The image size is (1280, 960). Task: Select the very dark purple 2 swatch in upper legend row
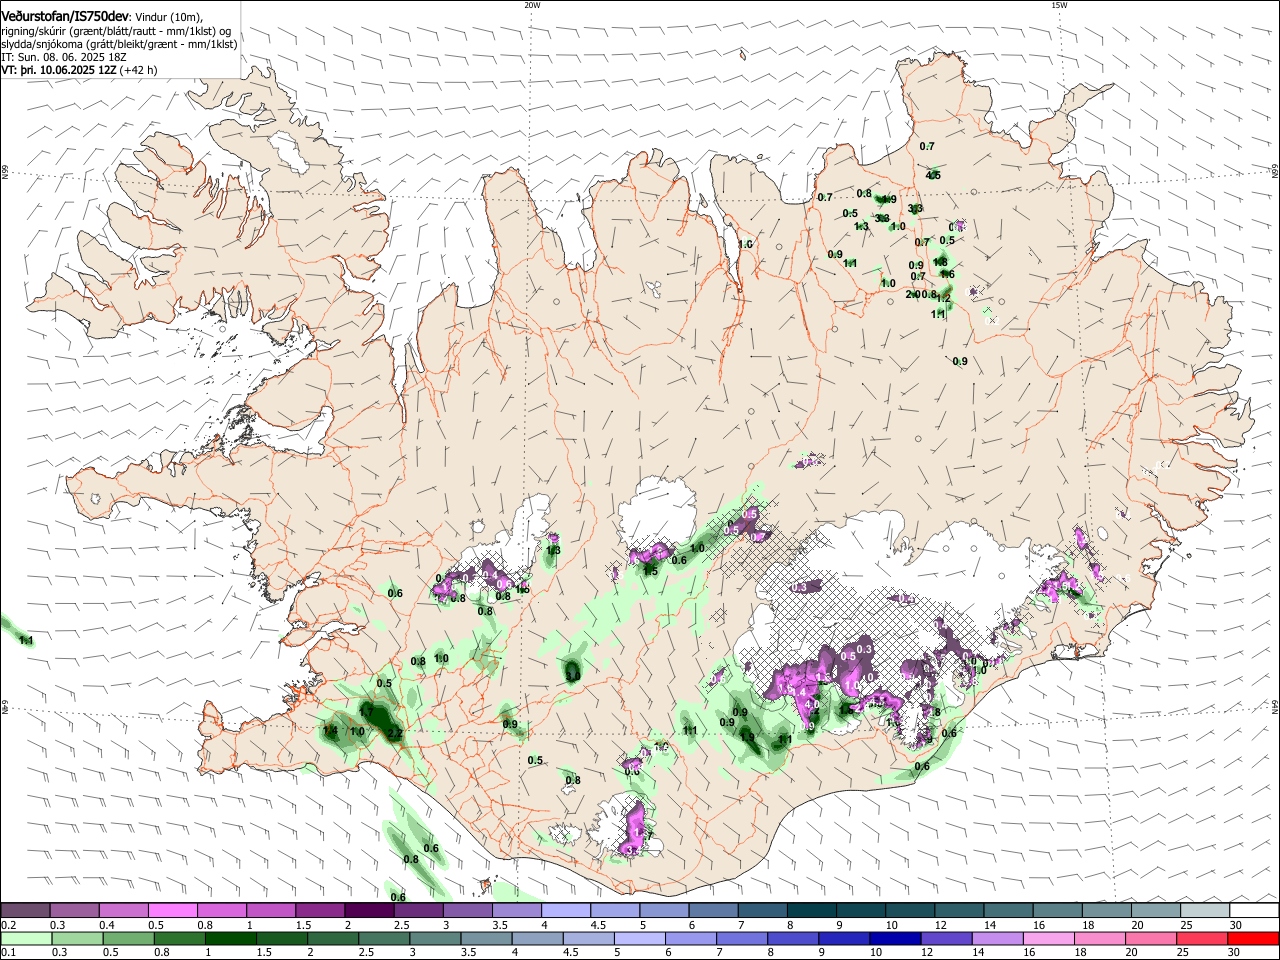368,910
